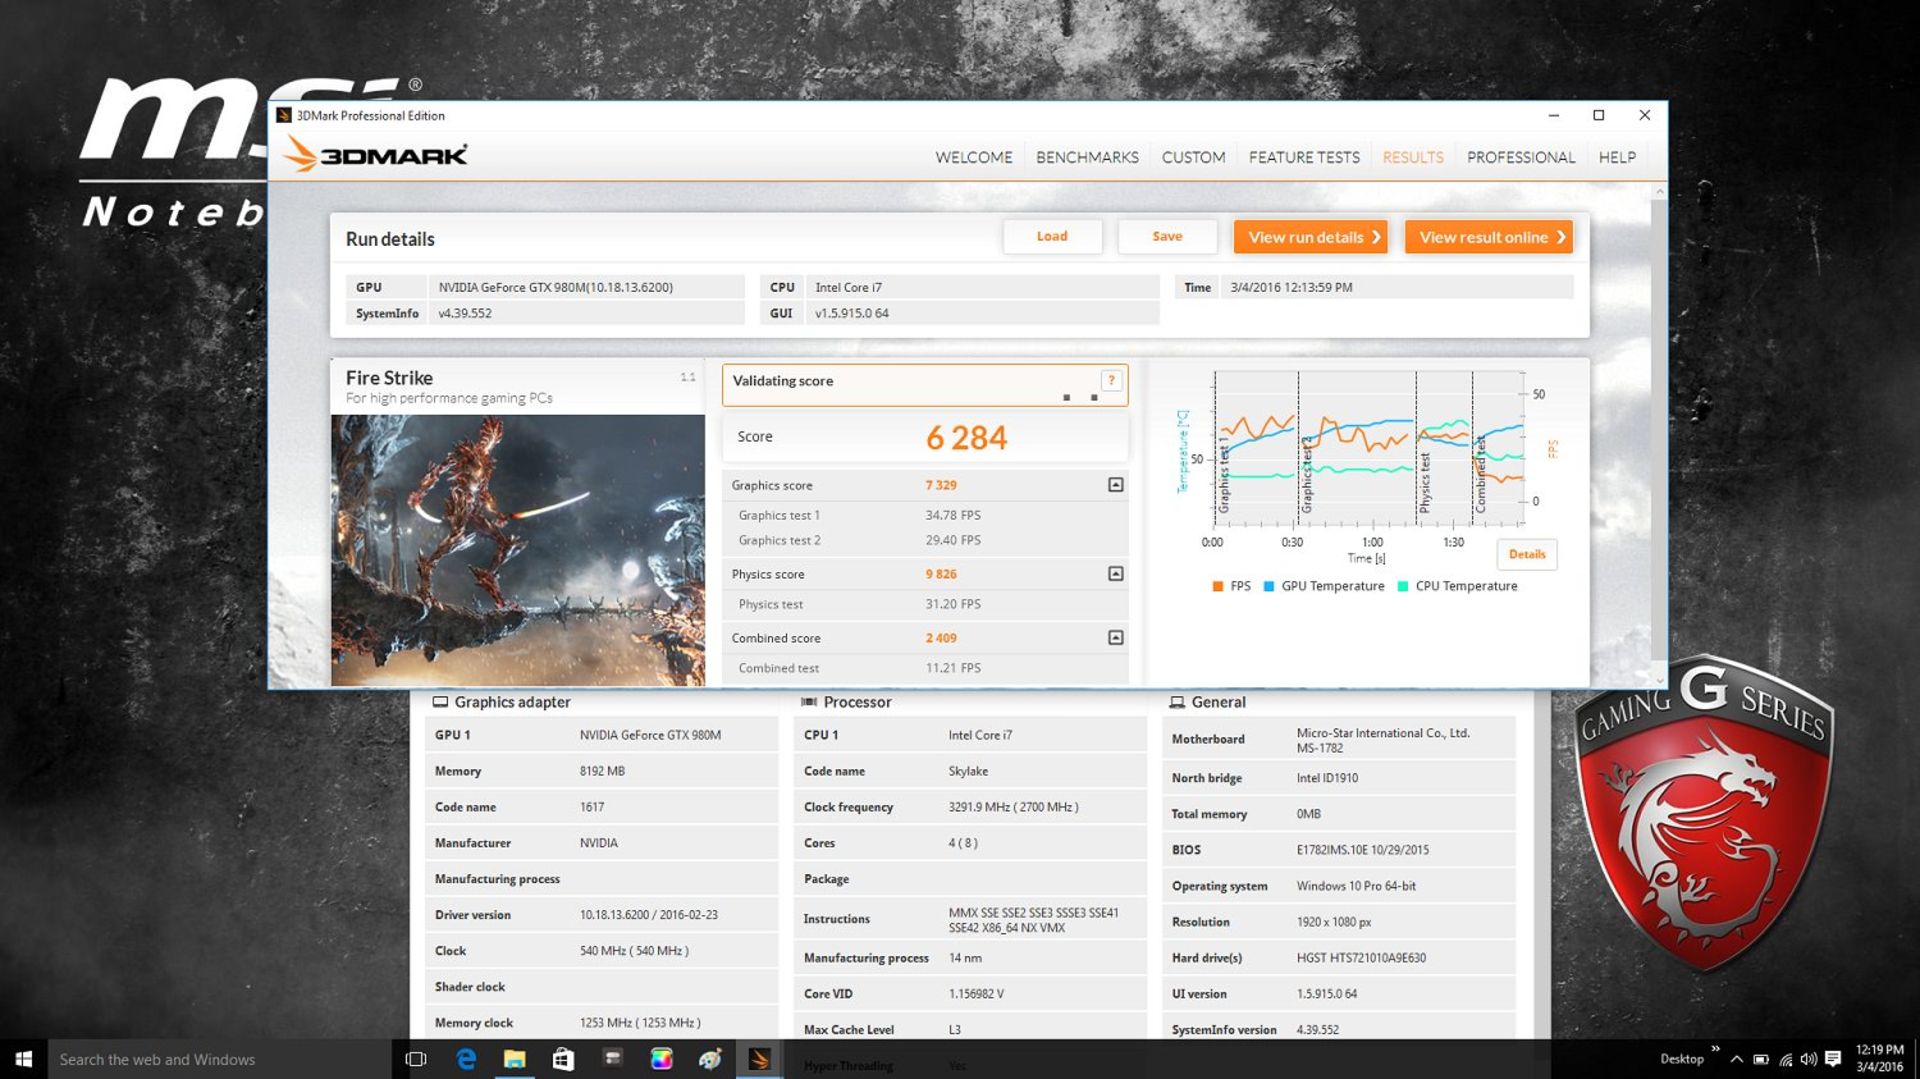1920x1079 pixels.
Task: Open File Explorer from the taskbar
Action: [514, 1059]
